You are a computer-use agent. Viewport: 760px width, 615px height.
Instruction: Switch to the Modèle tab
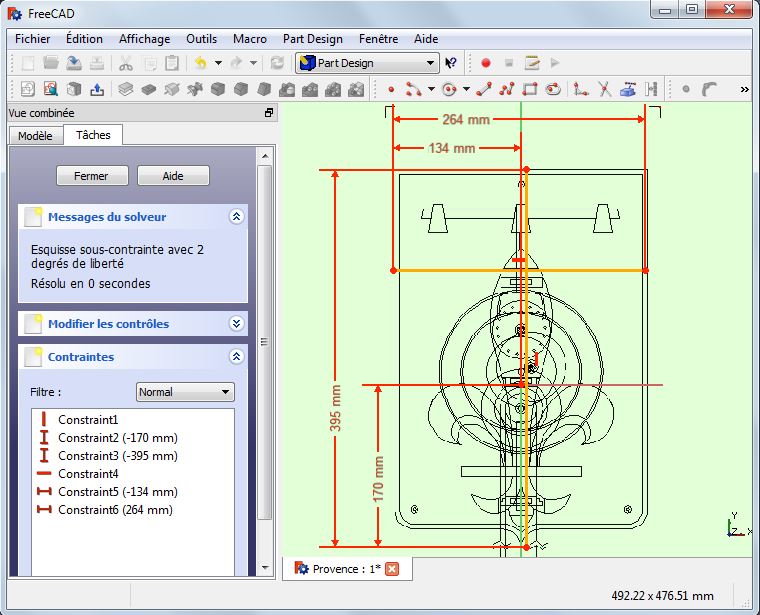click(x=35, y=136)
